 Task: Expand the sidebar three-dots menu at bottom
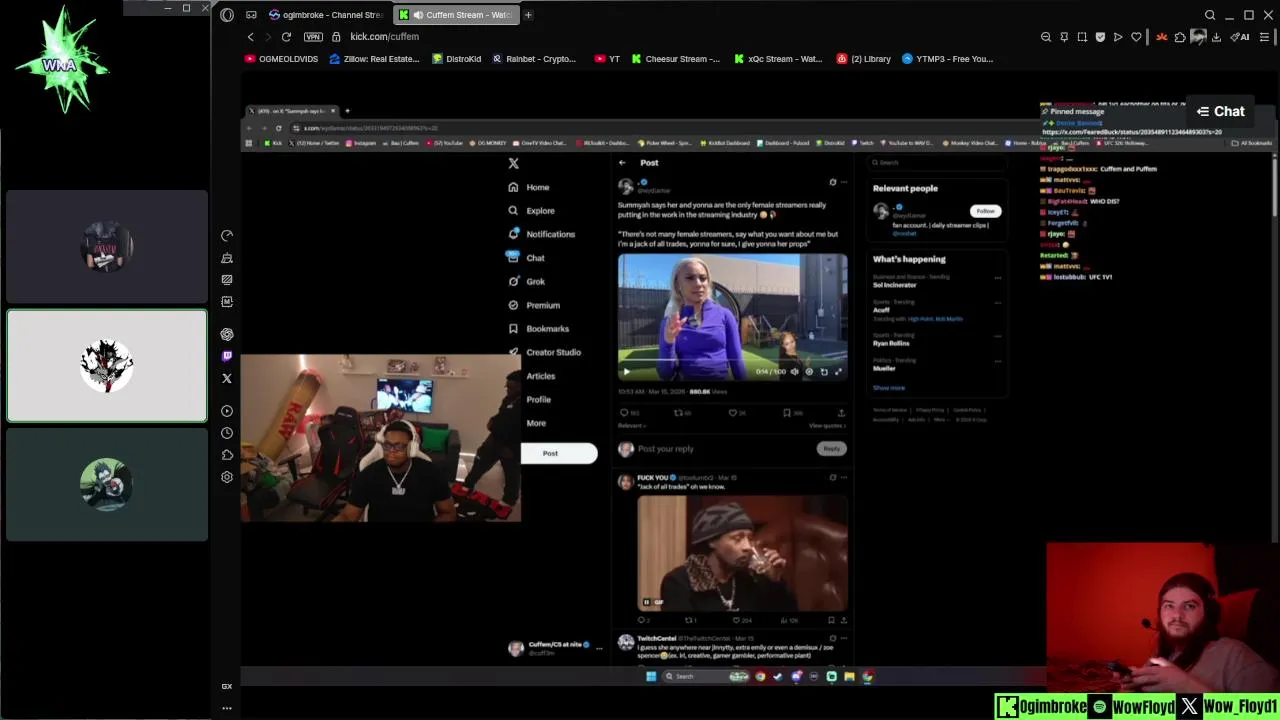point(227,708)
